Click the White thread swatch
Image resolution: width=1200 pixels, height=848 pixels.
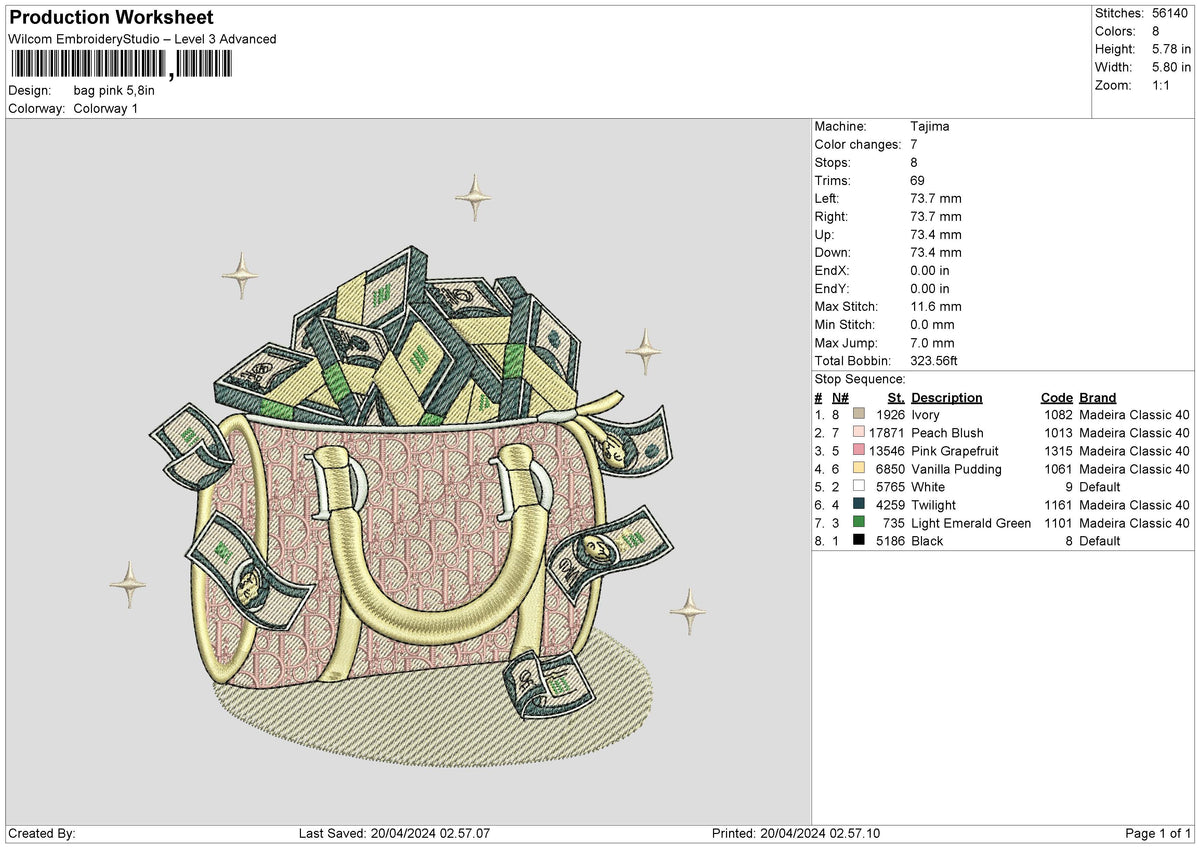(859, 487)
